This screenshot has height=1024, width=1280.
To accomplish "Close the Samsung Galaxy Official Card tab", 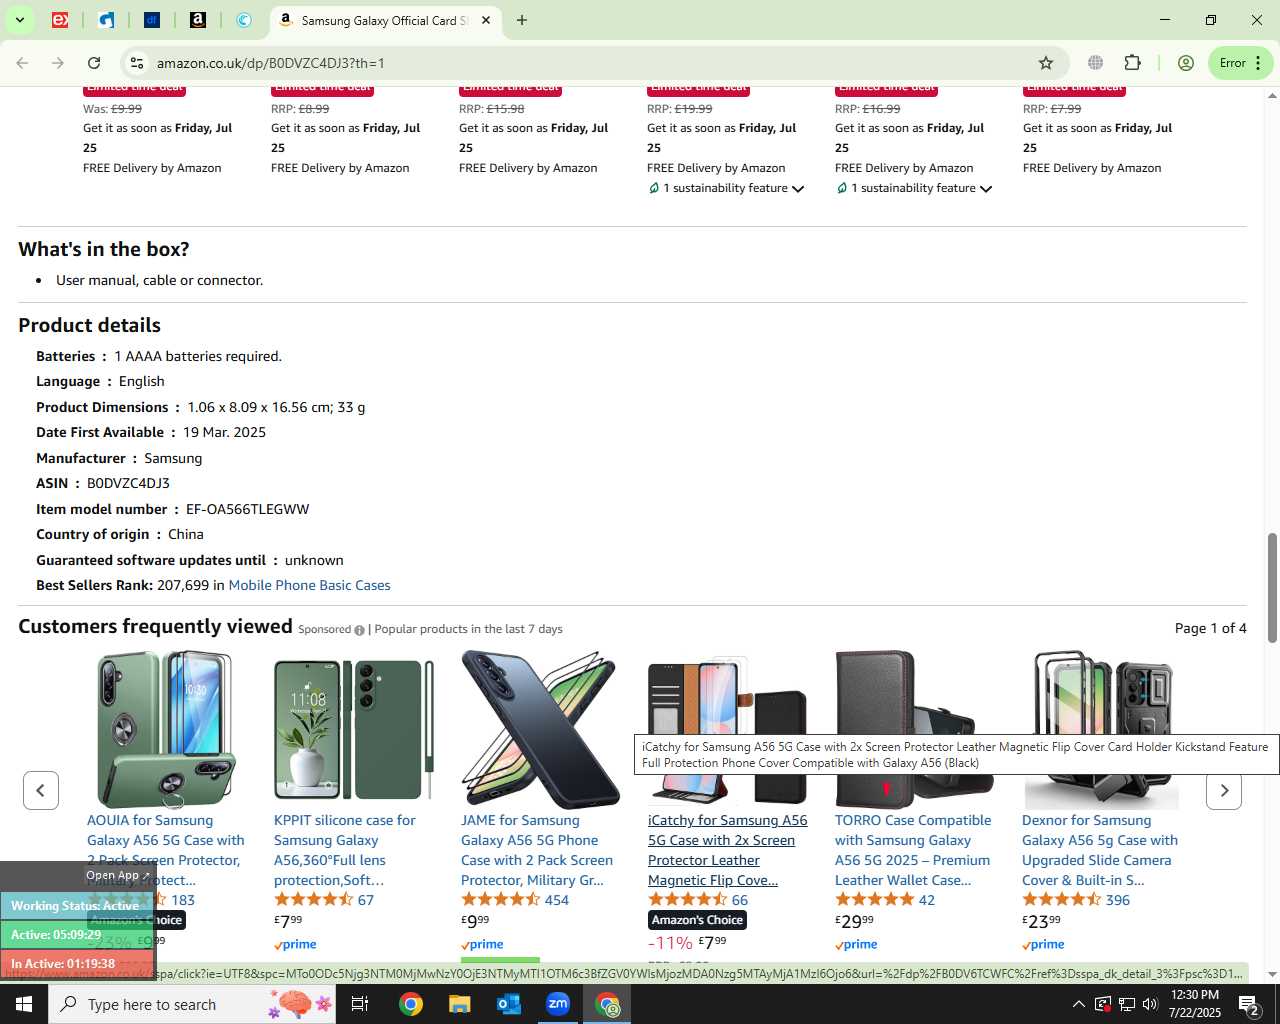I will (x=486, y=20).
